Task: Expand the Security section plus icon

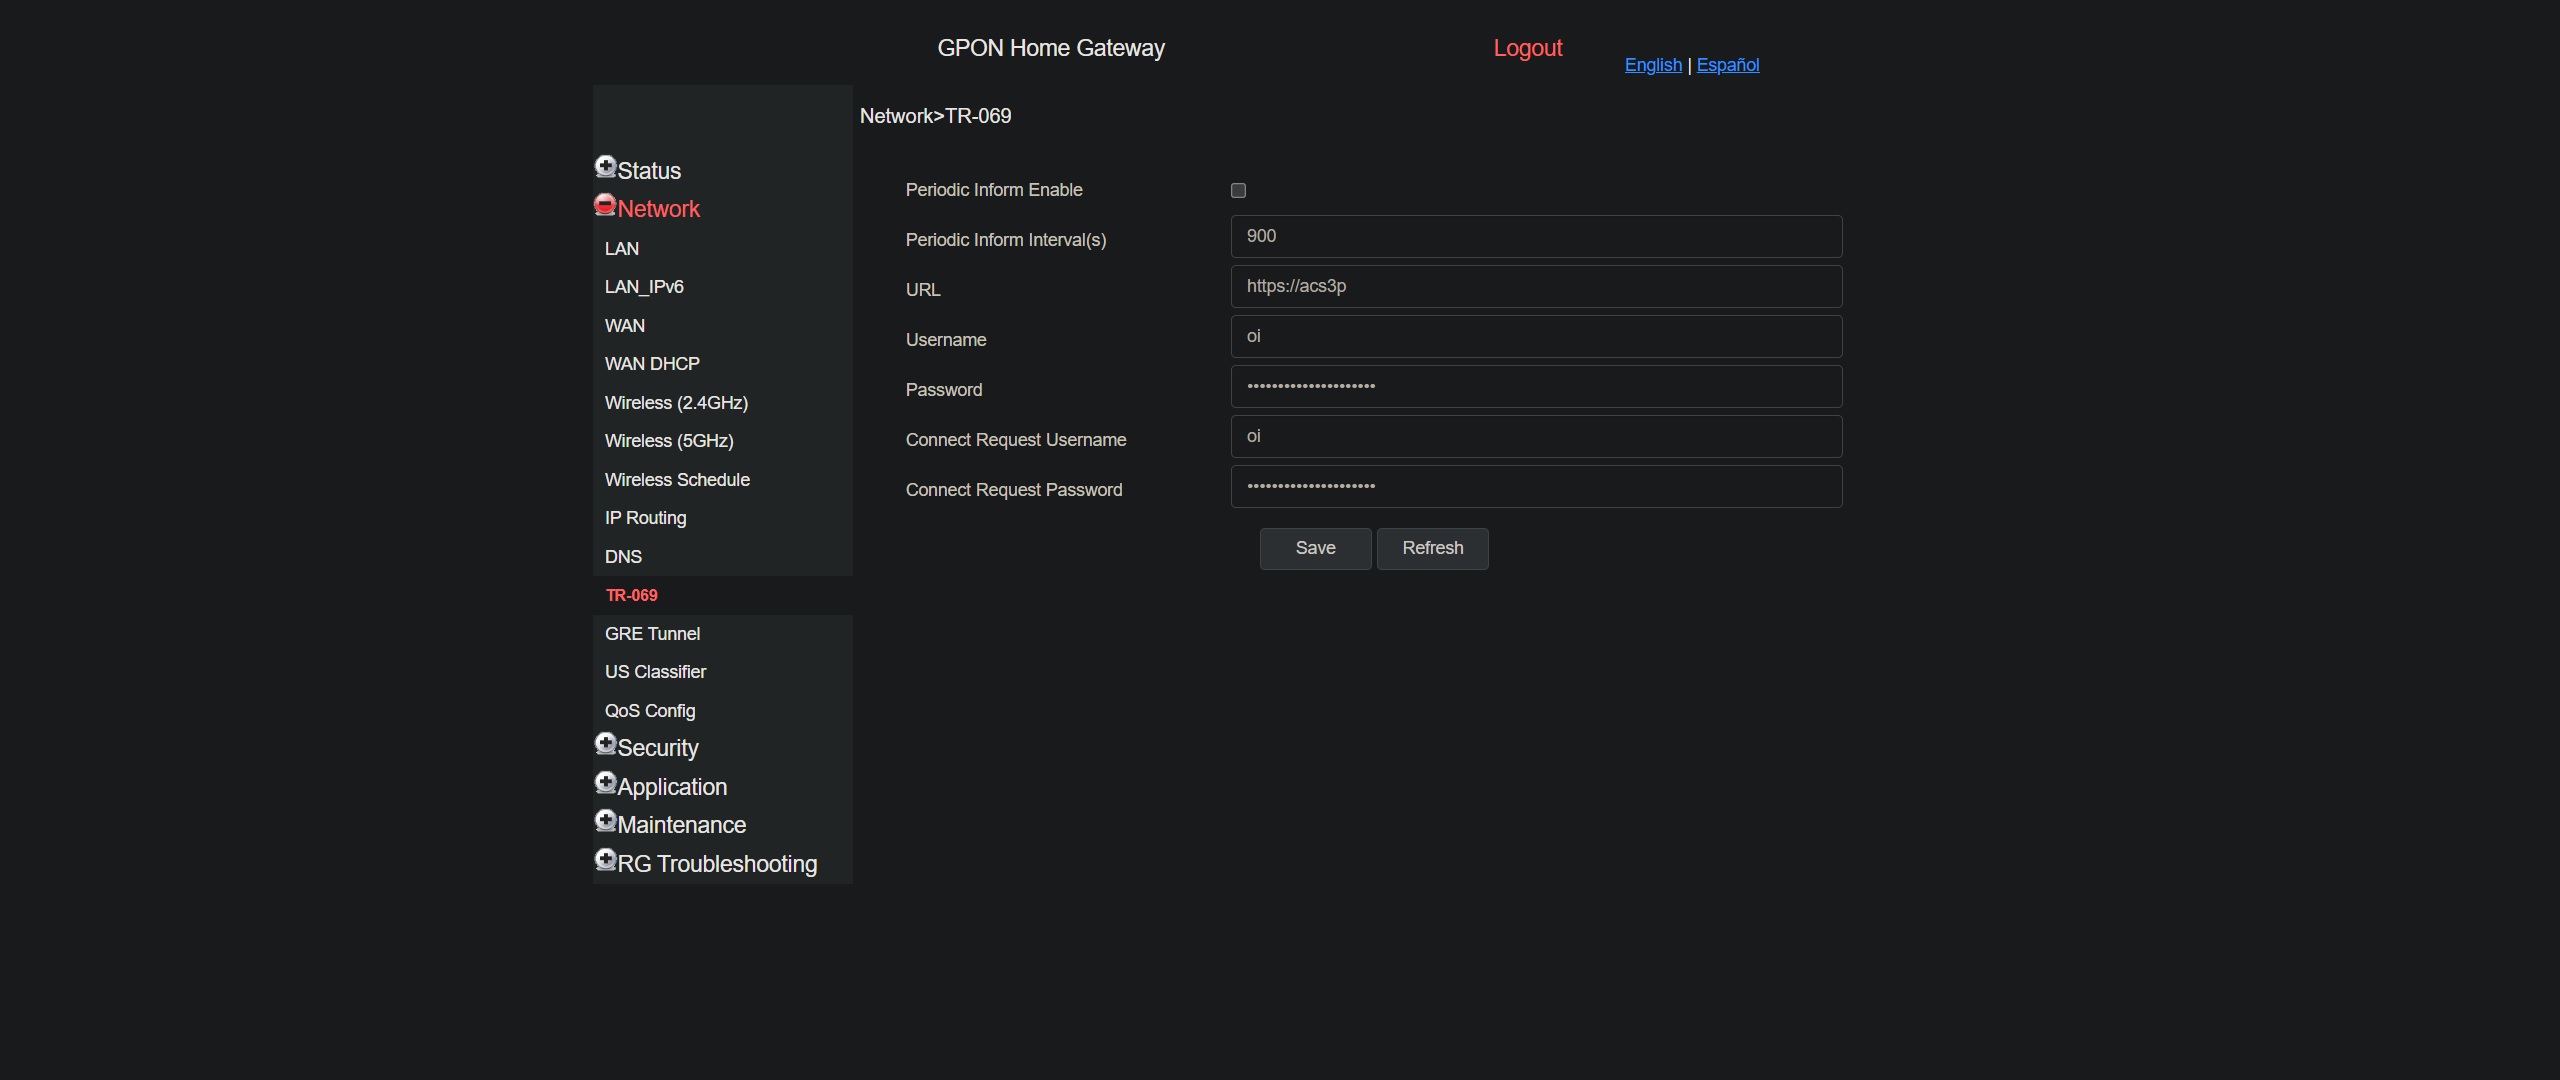Action: point(605,744)
